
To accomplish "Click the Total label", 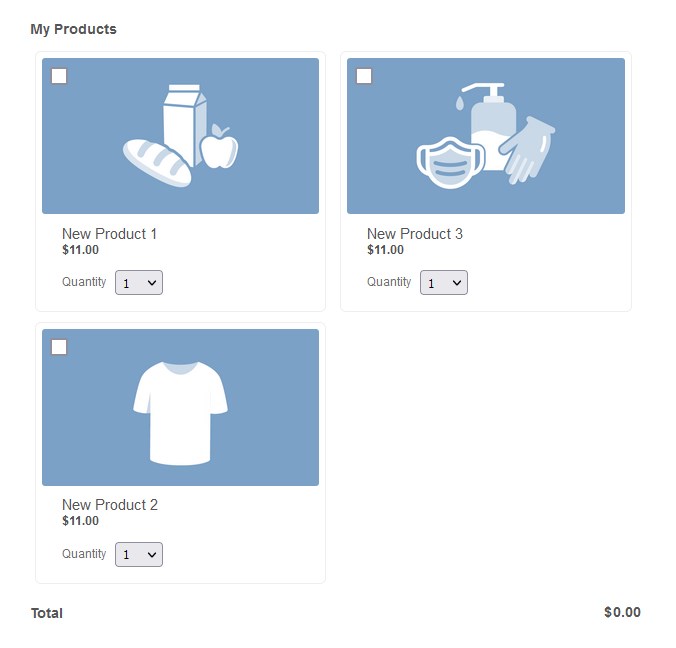I will (x=47, y=613).
